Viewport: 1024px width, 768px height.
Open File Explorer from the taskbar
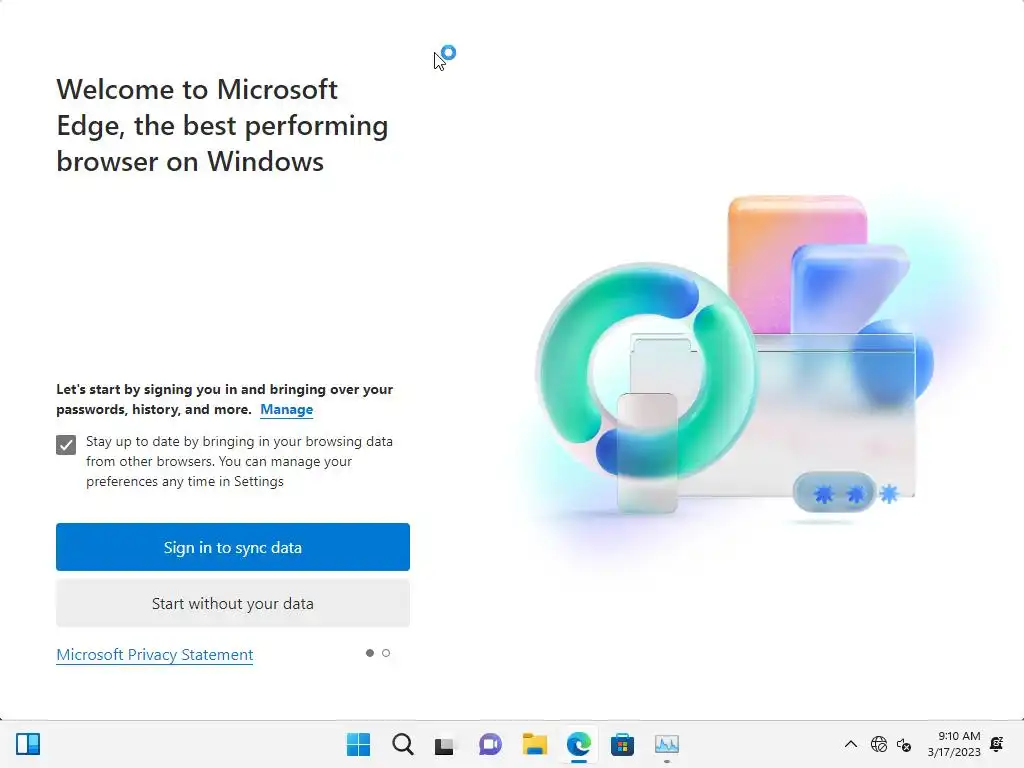pyautogui.click(x=534, y=744)
